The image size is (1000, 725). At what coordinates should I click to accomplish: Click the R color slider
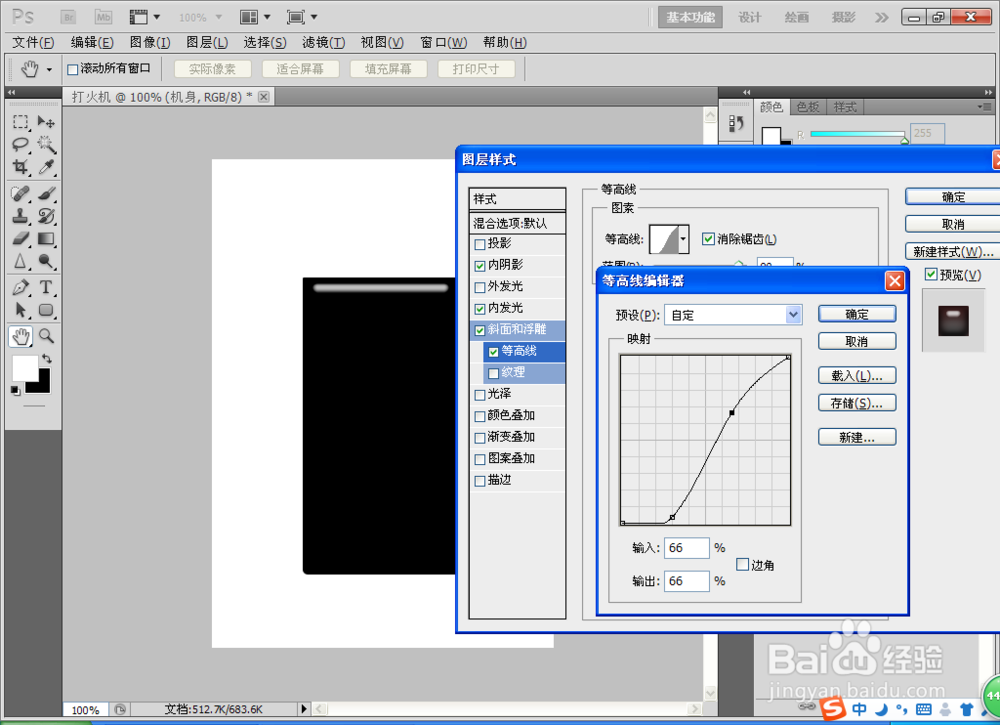(x=858, y=134)
